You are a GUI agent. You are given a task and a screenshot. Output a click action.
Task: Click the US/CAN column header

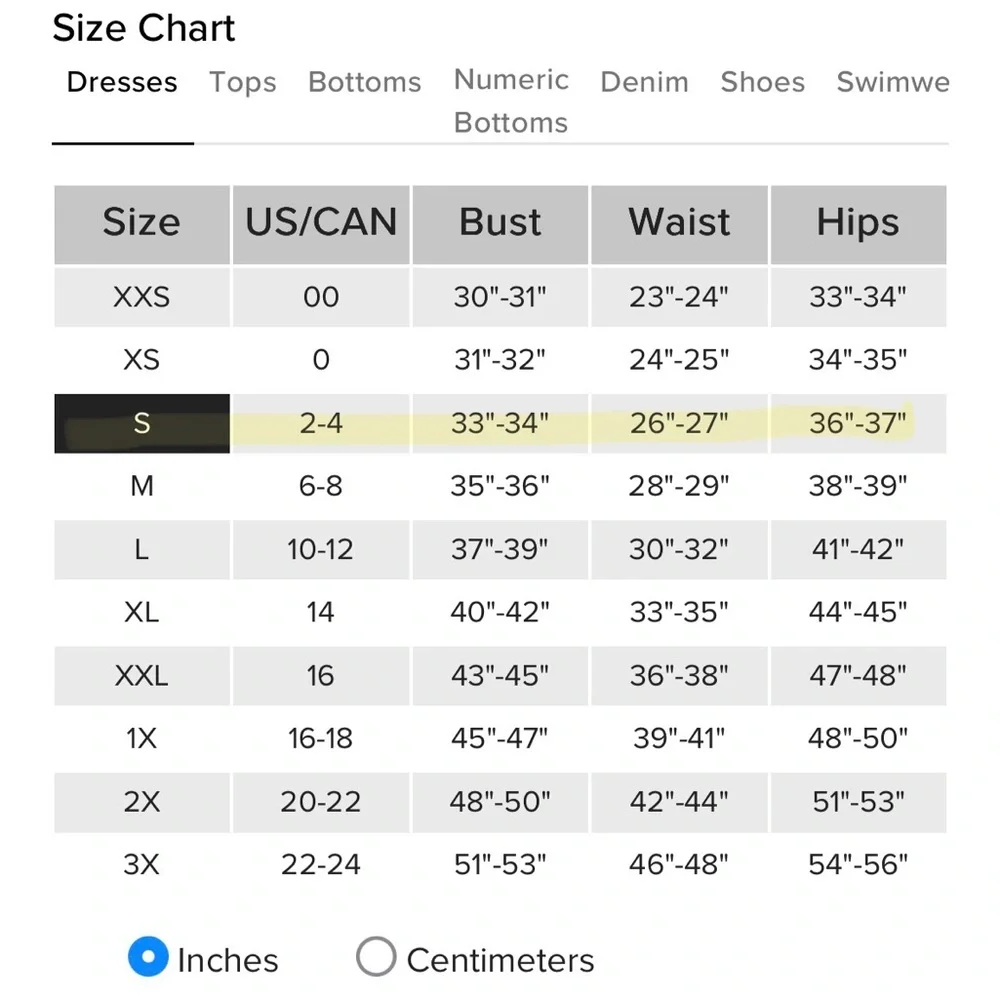tap(321, 223)
